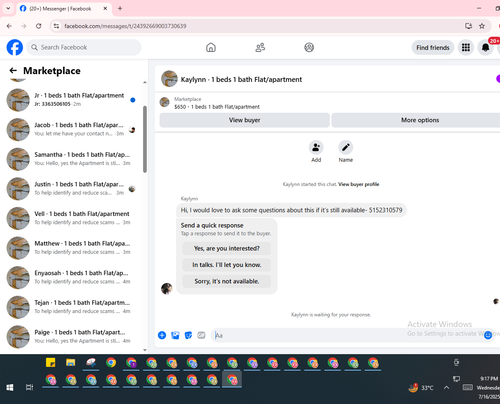Screen dimensions: 500x404
Task: Open a new browser tab
Action: pos(120,8)
